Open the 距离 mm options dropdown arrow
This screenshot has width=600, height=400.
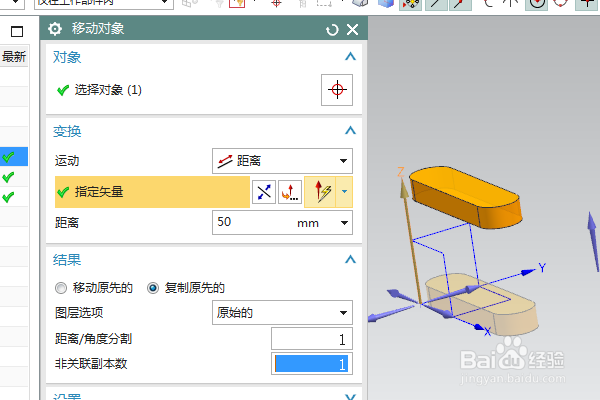point(344,222)
